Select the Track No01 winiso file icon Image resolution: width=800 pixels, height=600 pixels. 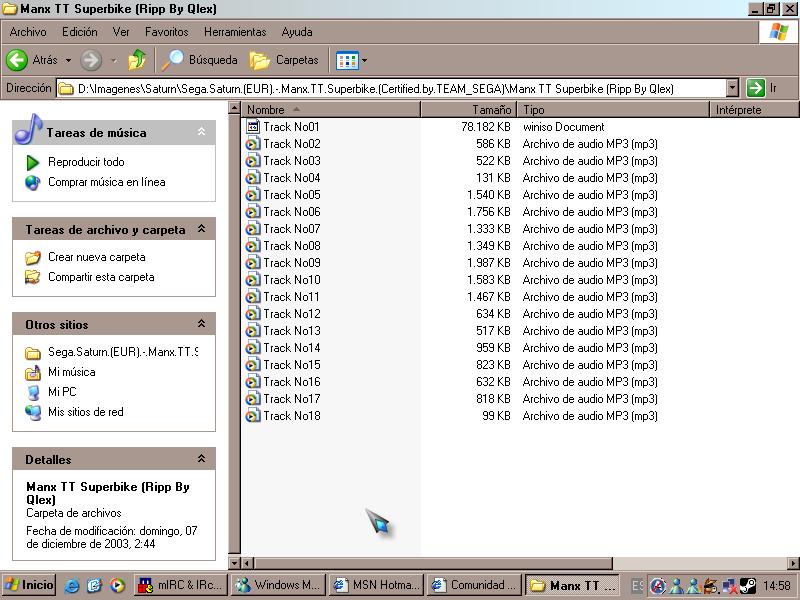coord(253,127)
